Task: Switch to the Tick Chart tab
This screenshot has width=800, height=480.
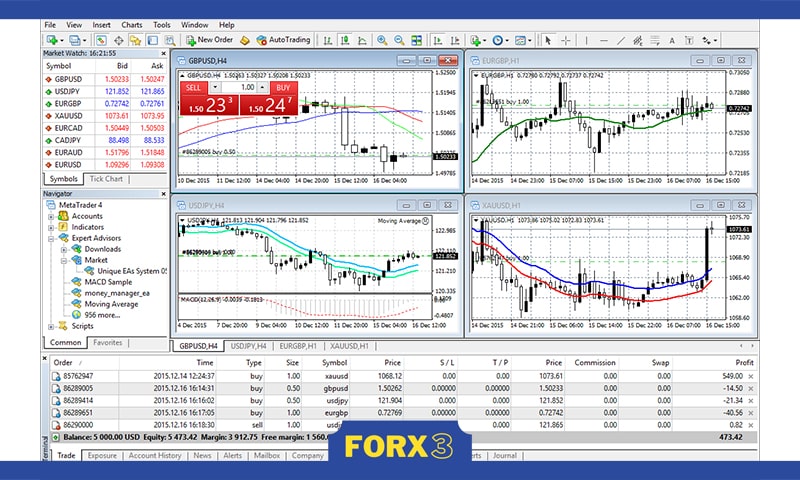Action: click(107, 179)
